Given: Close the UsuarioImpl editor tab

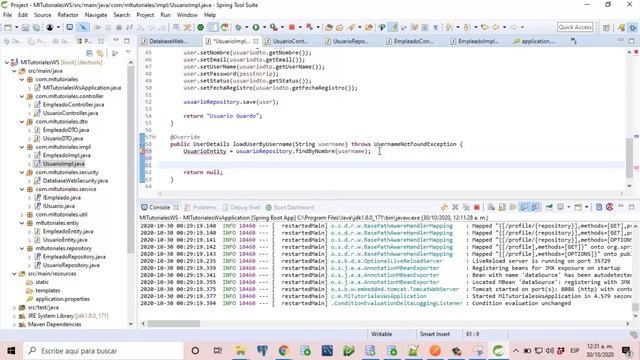Looking at the screenshot, I should coord(256,41).
